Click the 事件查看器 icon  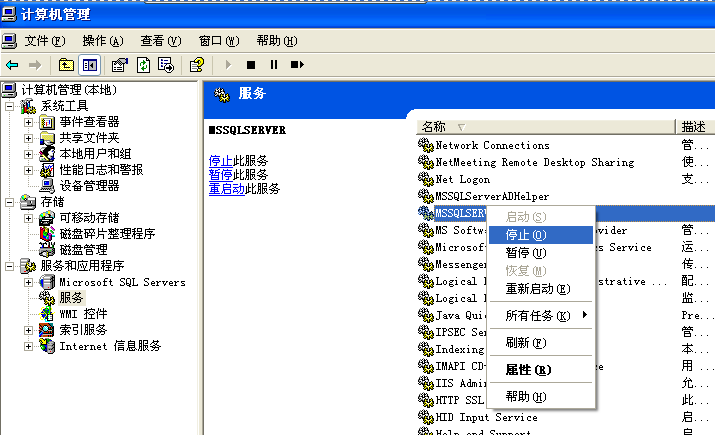tap(47, 122)
